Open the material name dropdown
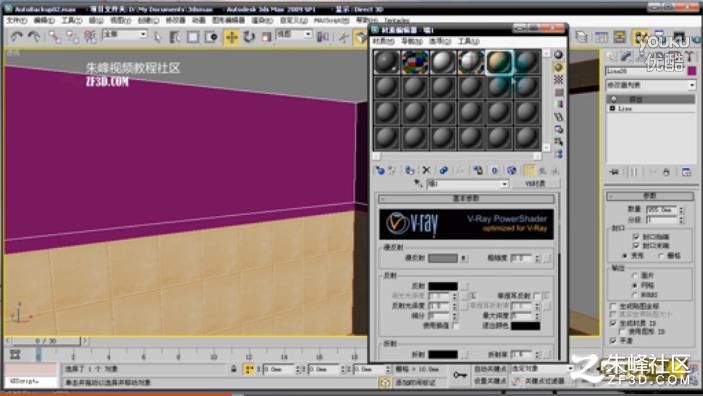 467,184
